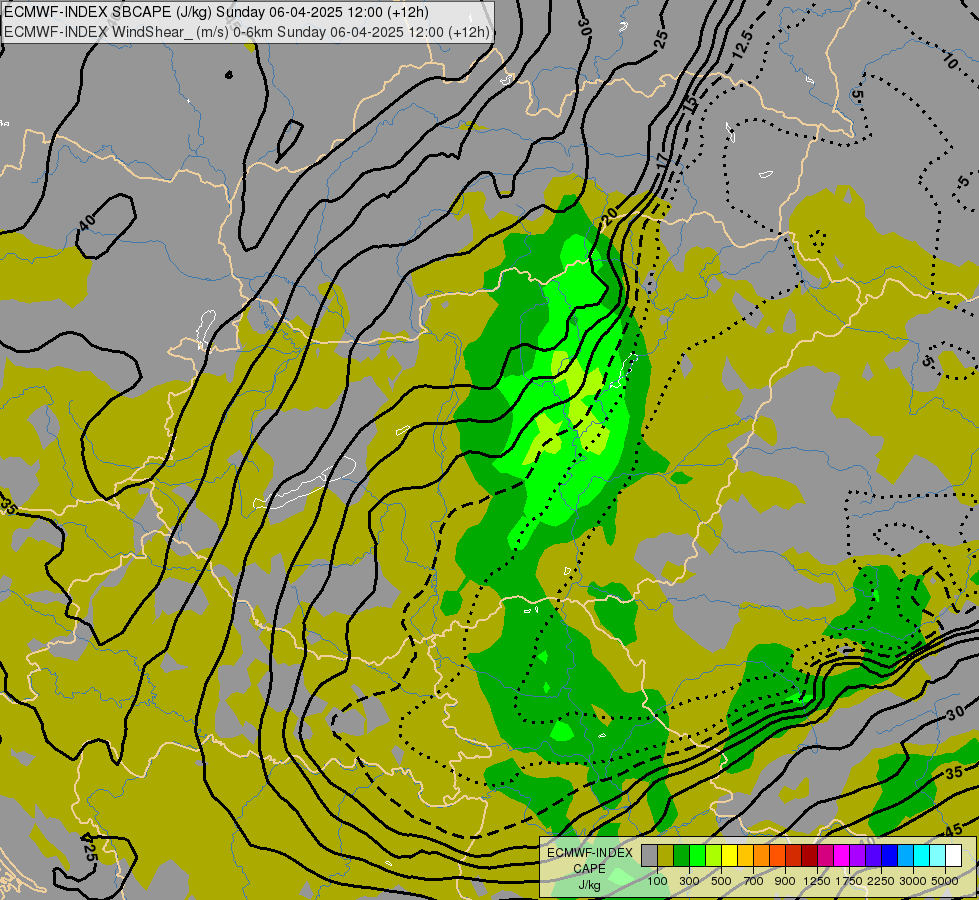Click the 17 contour label

662,161
